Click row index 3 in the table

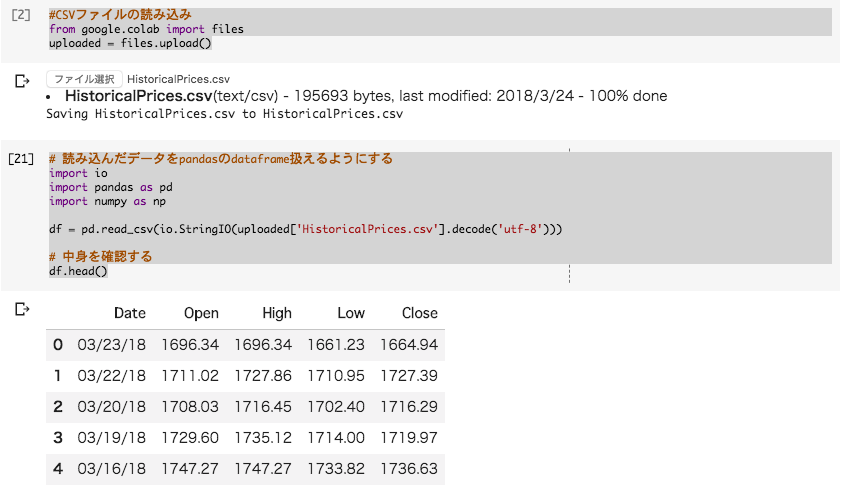tap(58, 438)
